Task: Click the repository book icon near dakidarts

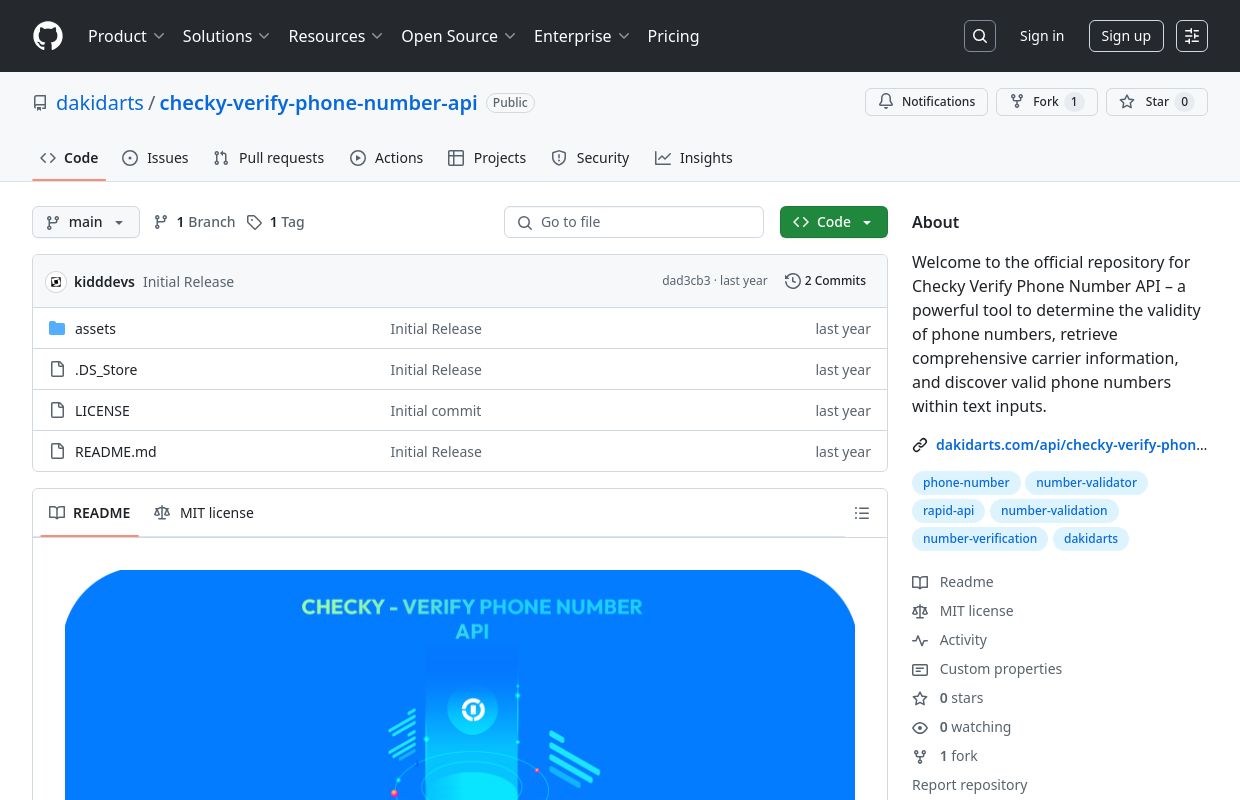Action: (40, 103)
